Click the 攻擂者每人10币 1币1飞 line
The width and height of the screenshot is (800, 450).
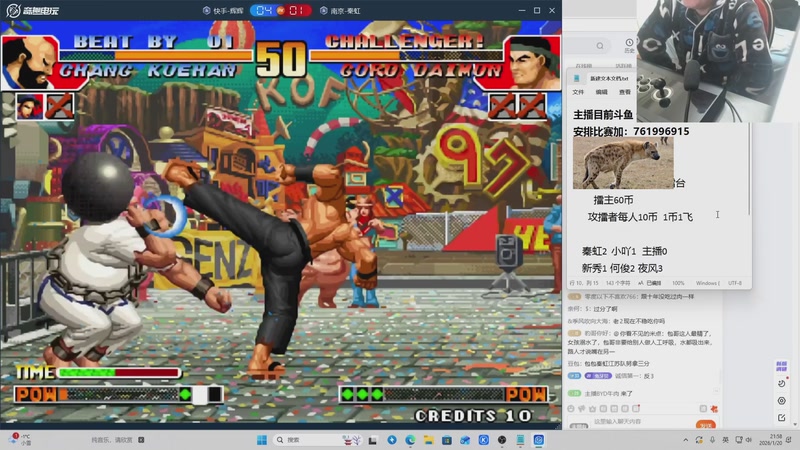(x=640, y=217)
